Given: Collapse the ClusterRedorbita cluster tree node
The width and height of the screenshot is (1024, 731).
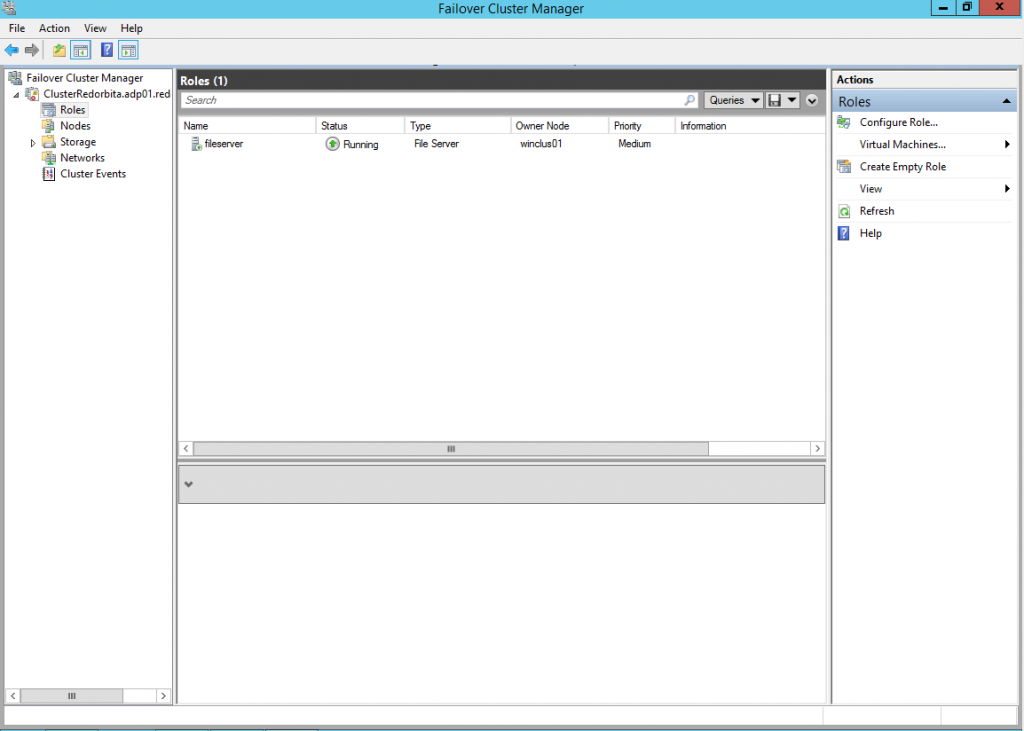Looking at the screenshot, I should [x=17, y=94].
